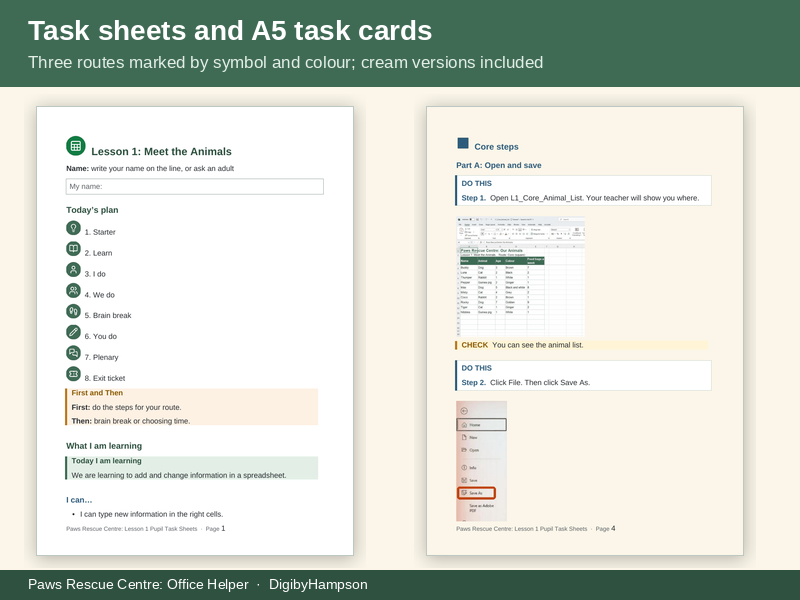Viewport: 800px width, 600px height.
Task: Click 'DigibyHampson' in the slide footer
Action: (318, 585)
